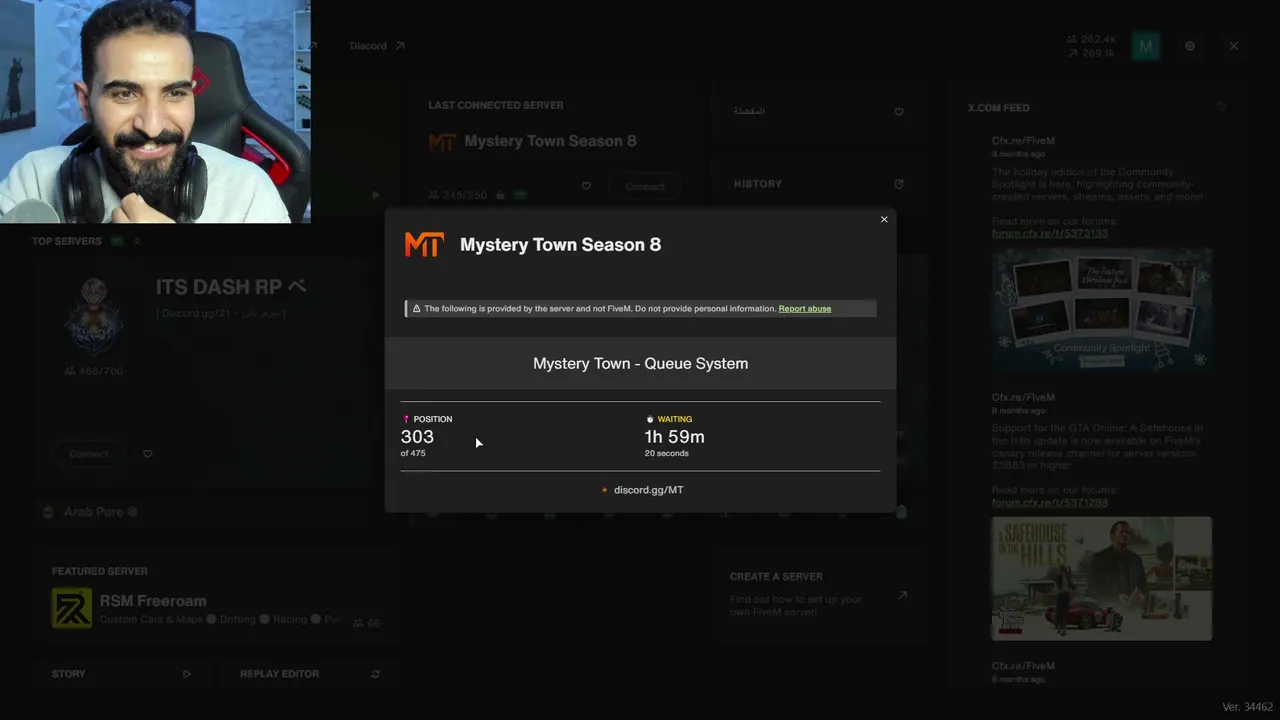This screenshot has width=1280, height=720.
Task: Close the Mystery Town queue dialog
Action: click(x=884, y=219)
